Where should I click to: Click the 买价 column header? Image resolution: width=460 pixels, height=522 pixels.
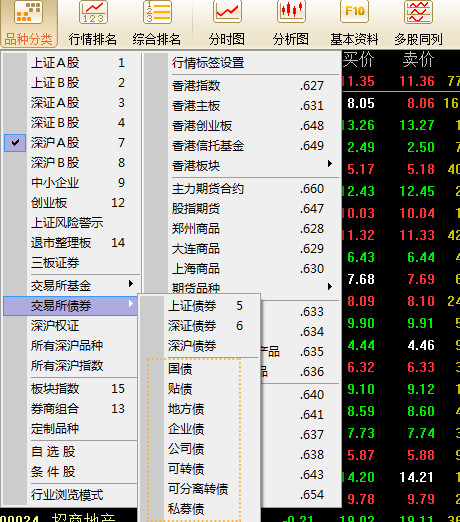(358, 60)
